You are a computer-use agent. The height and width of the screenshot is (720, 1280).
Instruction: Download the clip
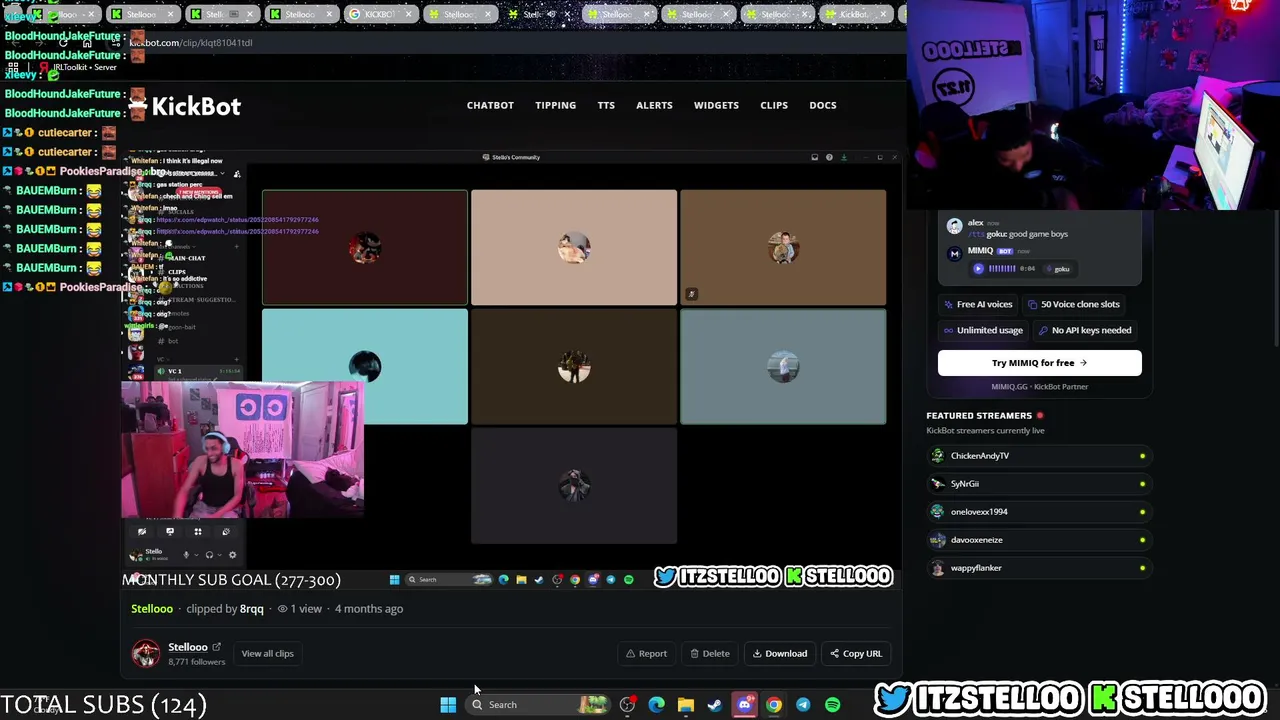[780, 654]
